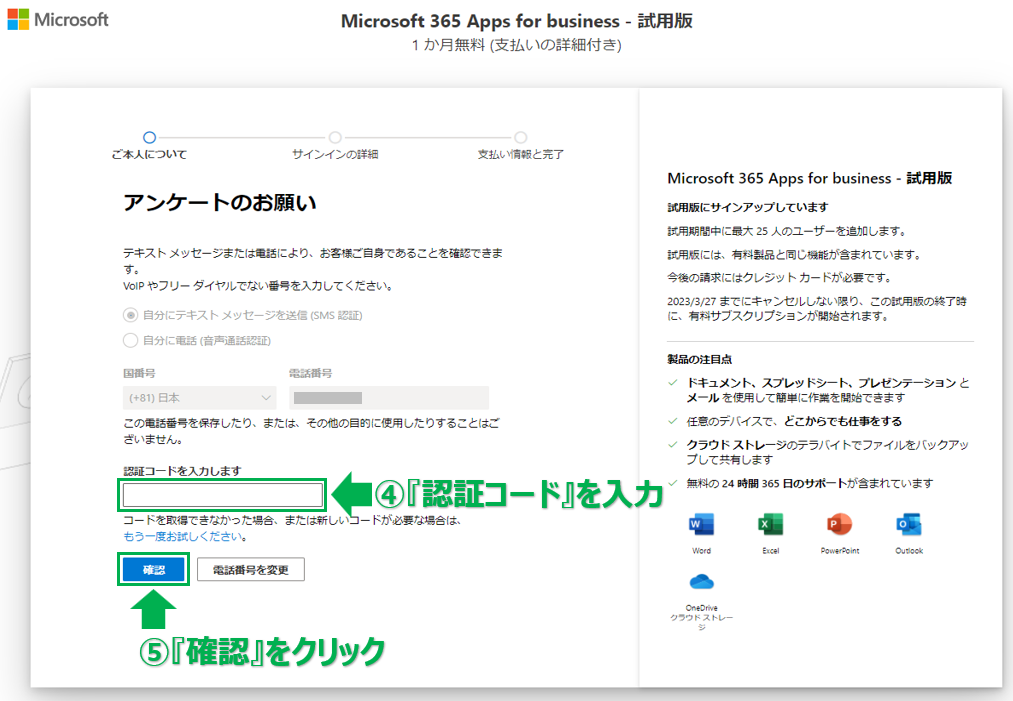Screen dimensions: 1013x701
Task: Click the blue 確認 confirm button
Action: pyautogui.click(x=154, y=570)
